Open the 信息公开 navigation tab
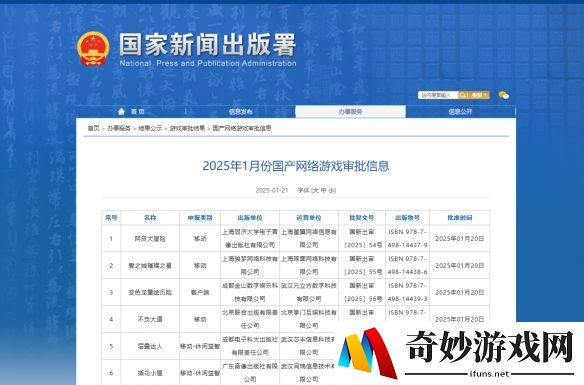The height and width of the screenshot is (385, 584). click(x=460, y=112)
